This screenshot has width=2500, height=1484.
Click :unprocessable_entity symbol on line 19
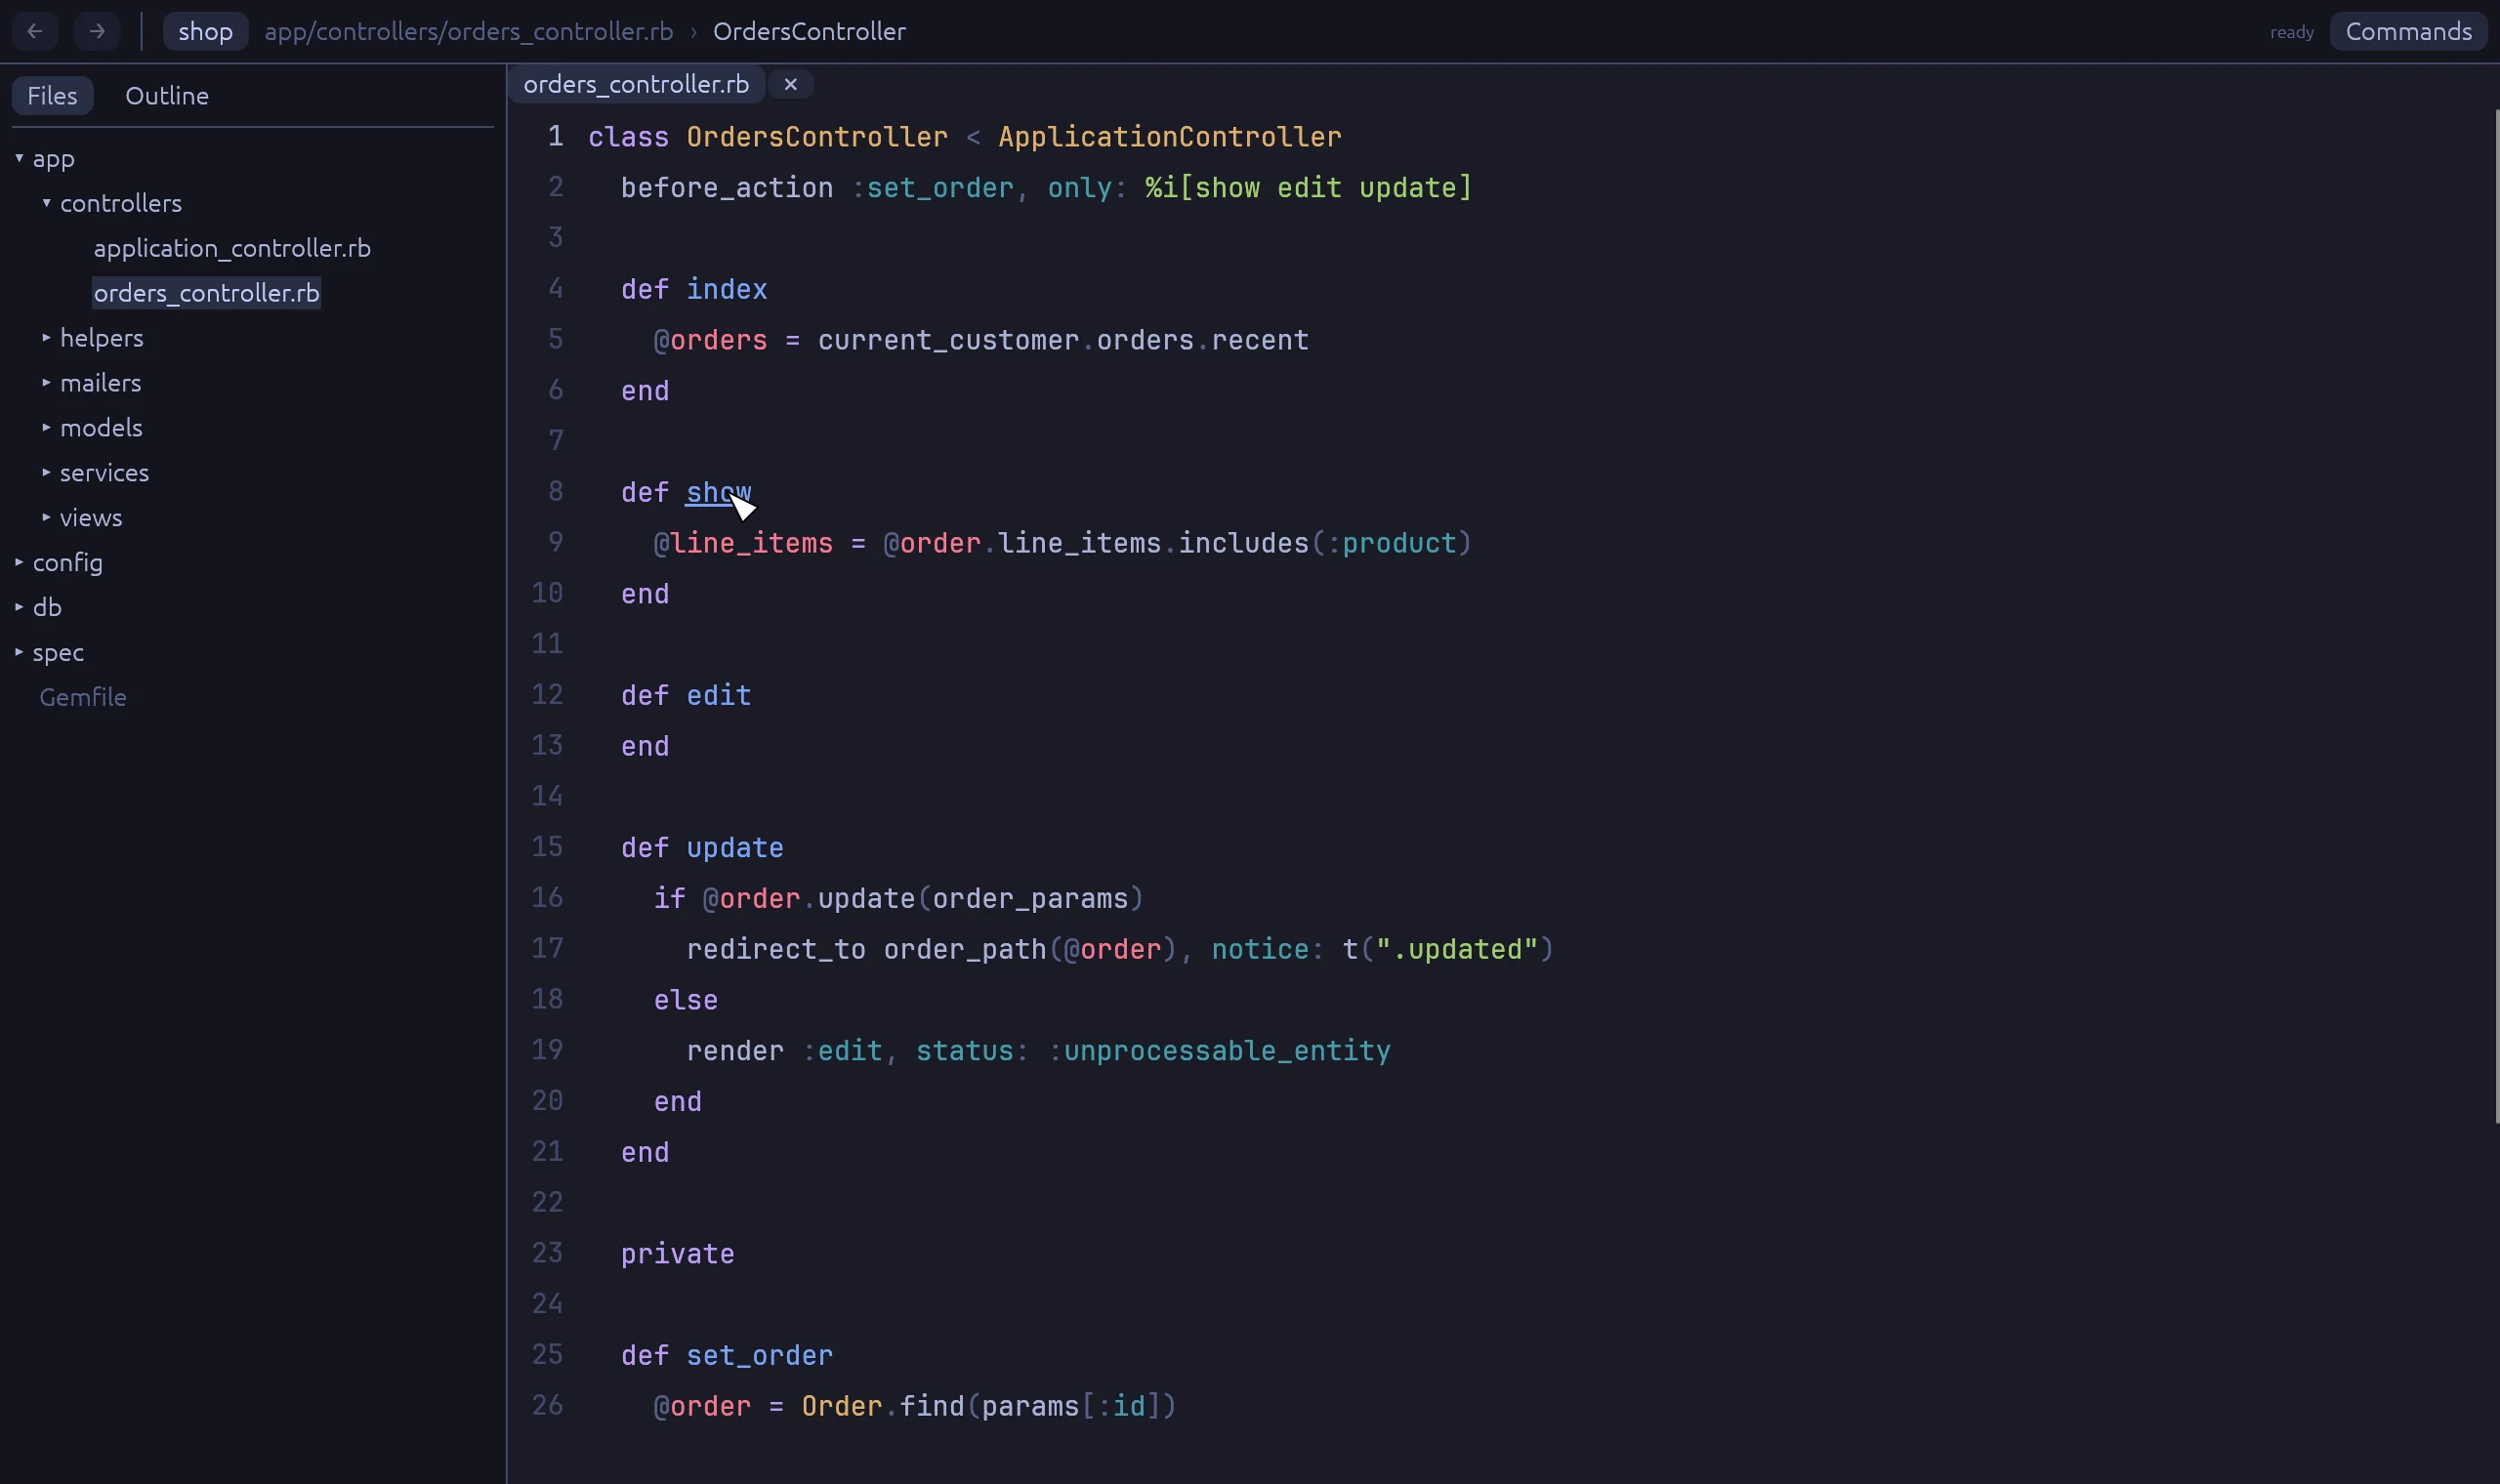(x=1219, y=1051)
